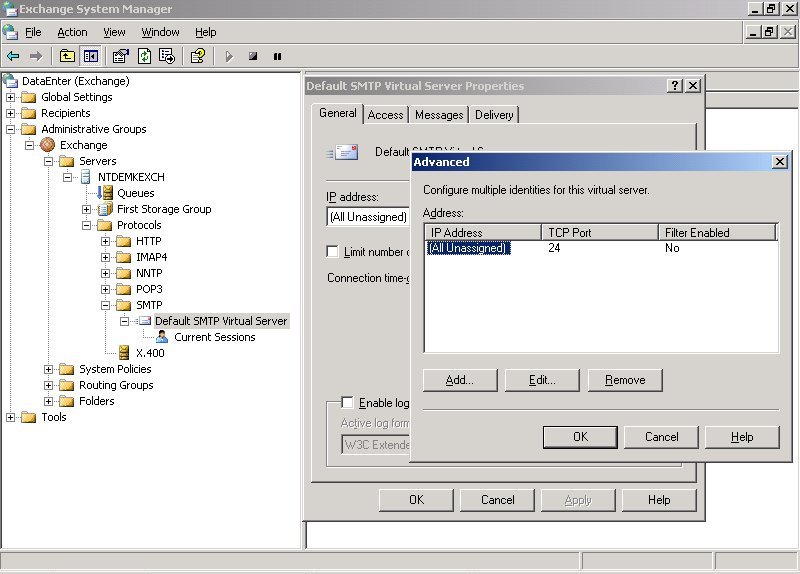
Task: Toggle the Show/Hide Console Tree icon
Action: (91, 56)
